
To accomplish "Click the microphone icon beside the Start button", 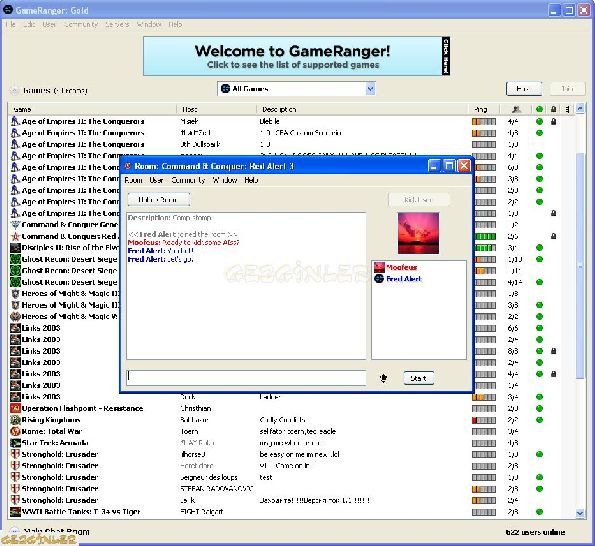I will pos(383,378).
